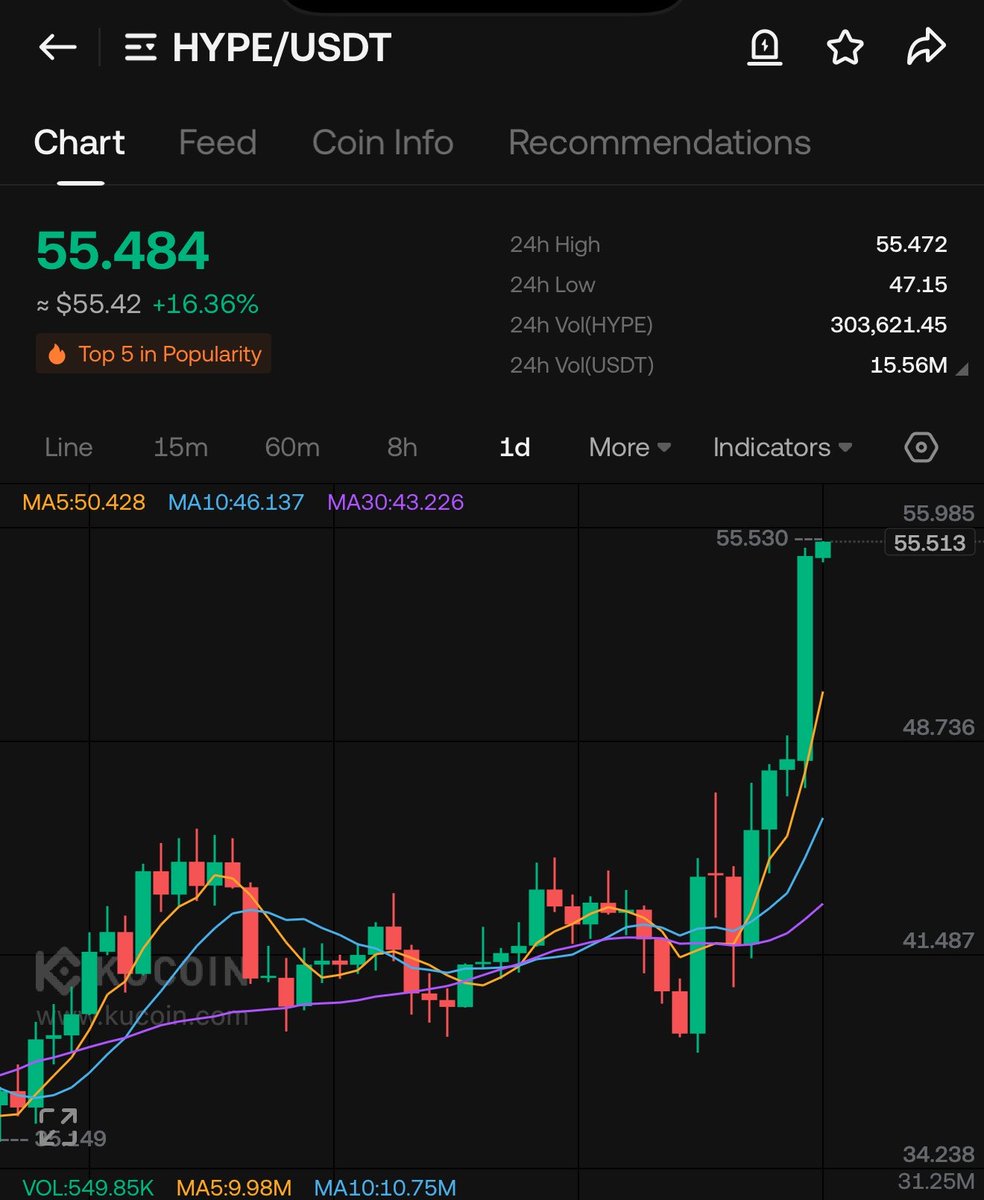This screenshot has height=1200, width=984.
Task: Select the 60m timeframe
Action: coord(292,447)
